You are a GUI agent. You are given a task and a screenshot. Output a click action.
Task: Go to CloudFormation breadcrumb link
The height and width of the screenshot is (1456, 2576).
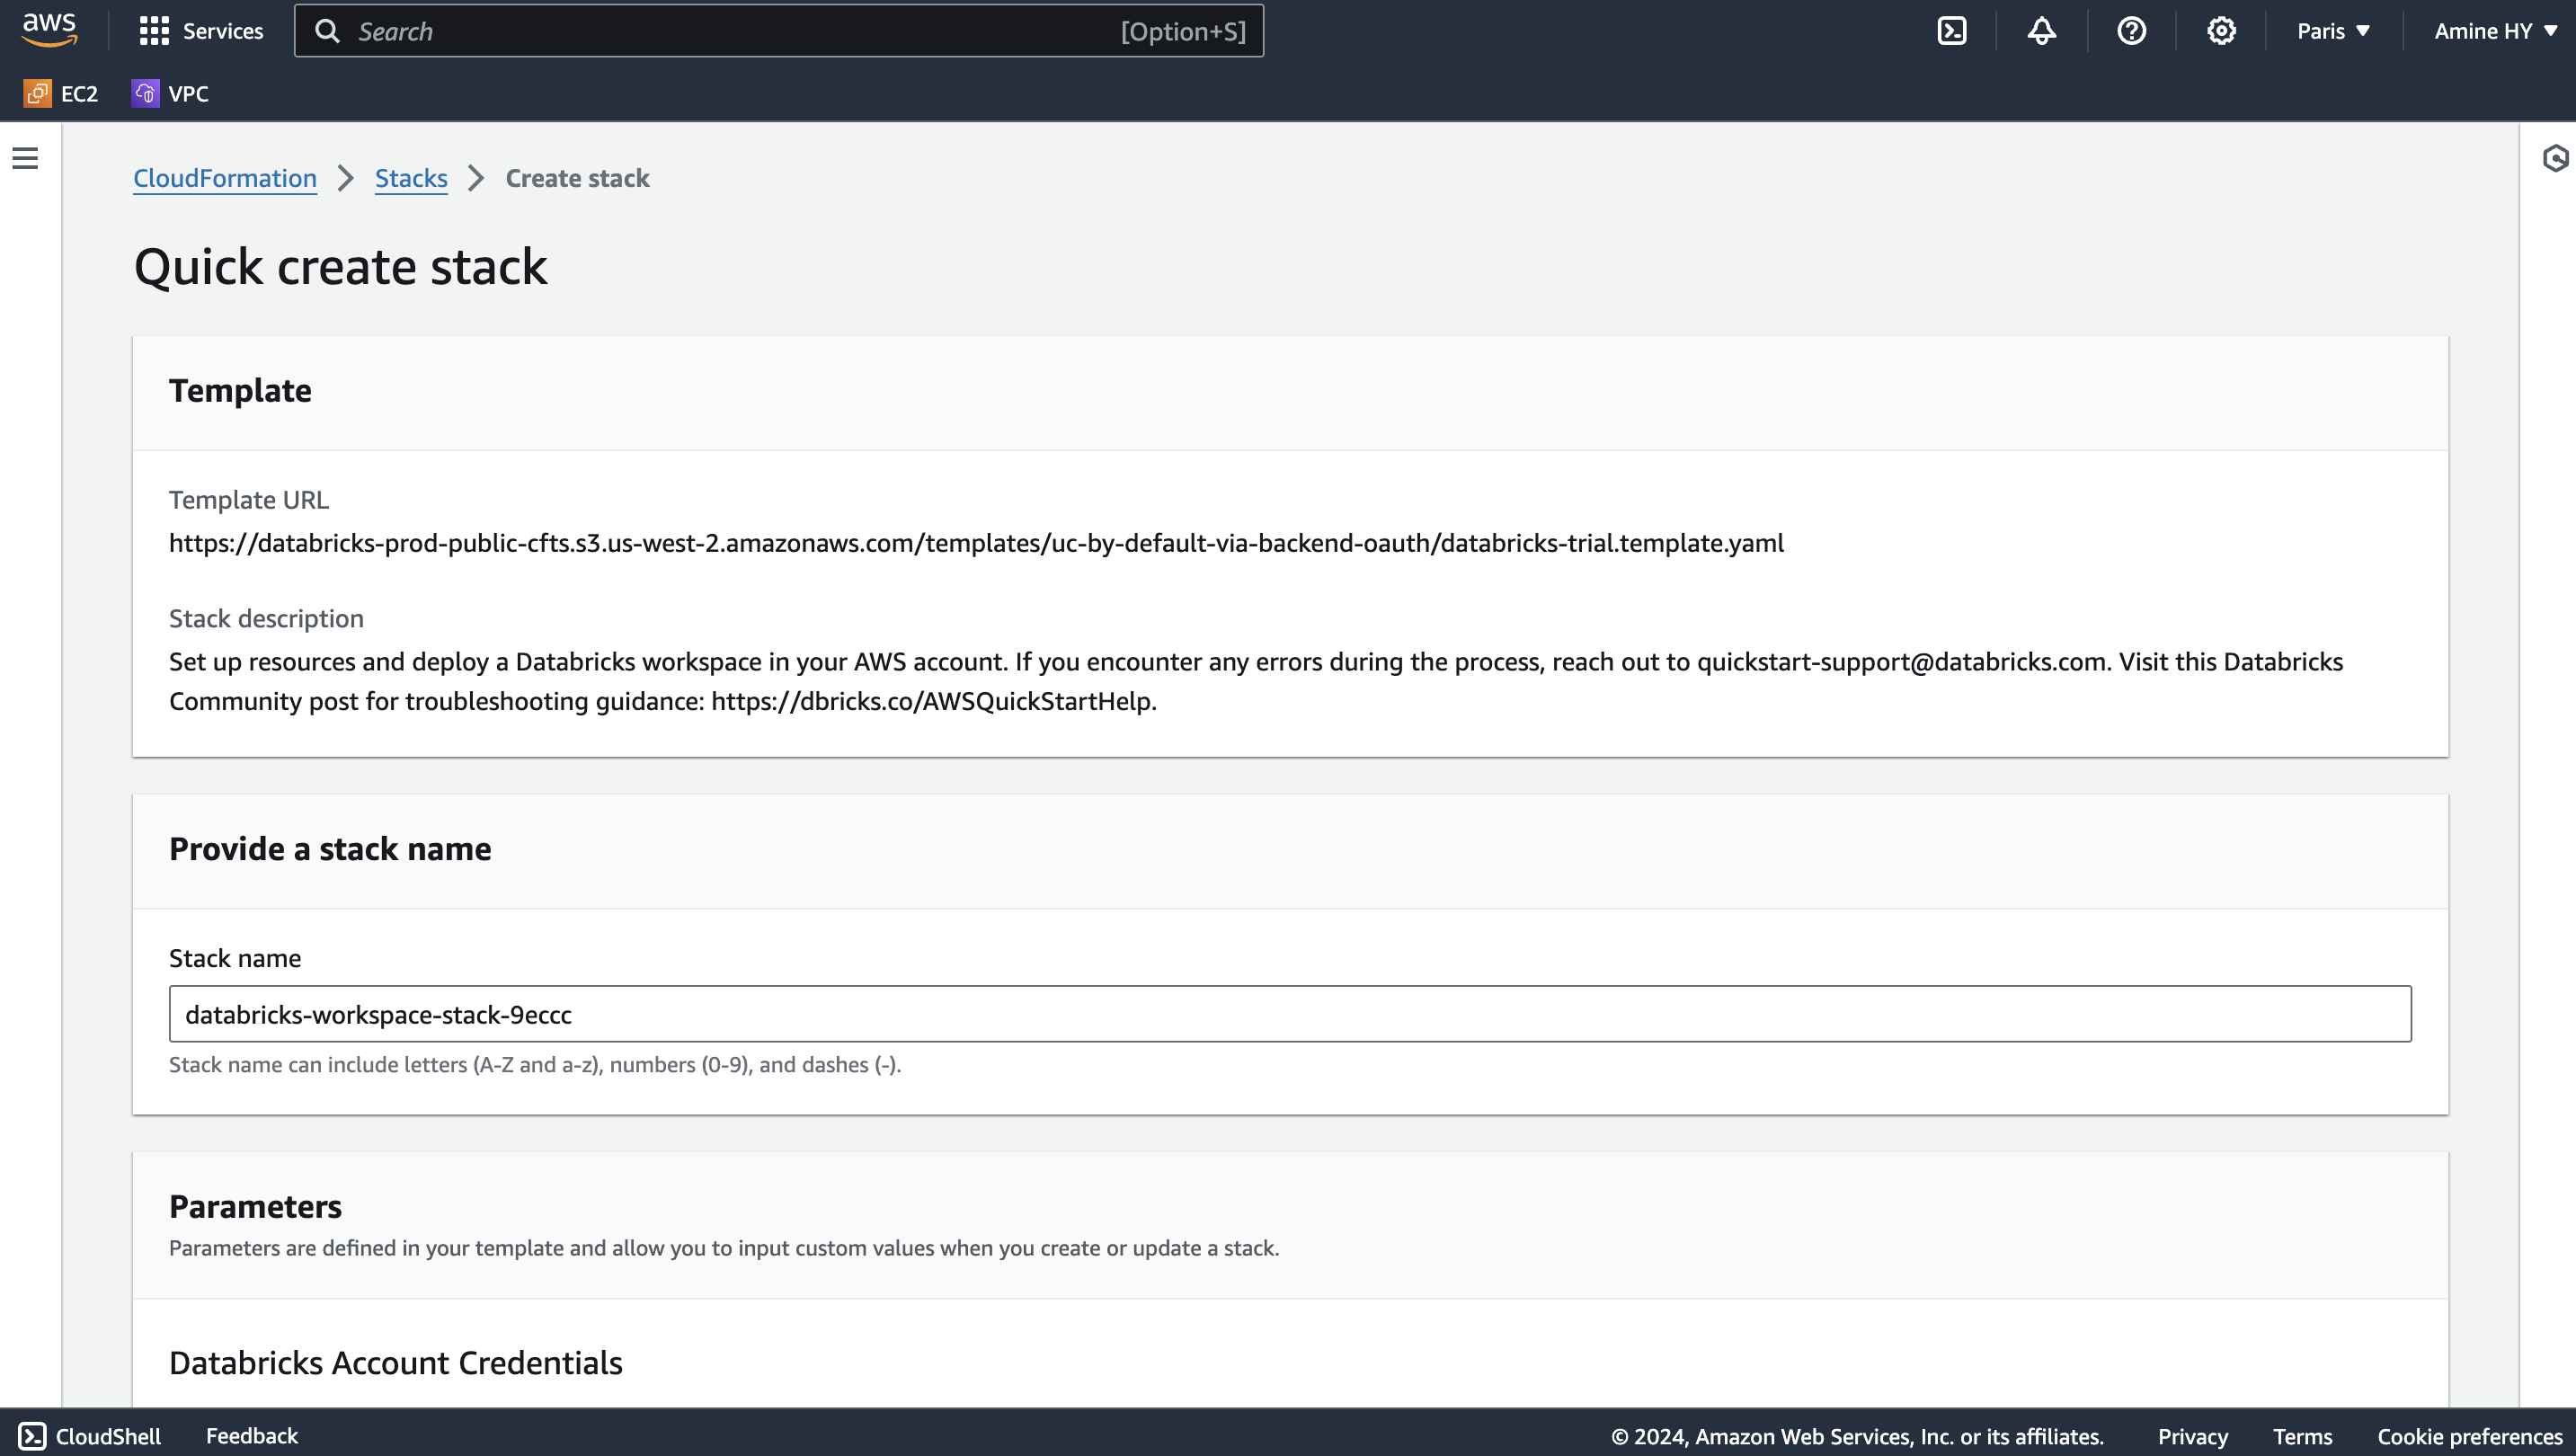tap(225, 178)
